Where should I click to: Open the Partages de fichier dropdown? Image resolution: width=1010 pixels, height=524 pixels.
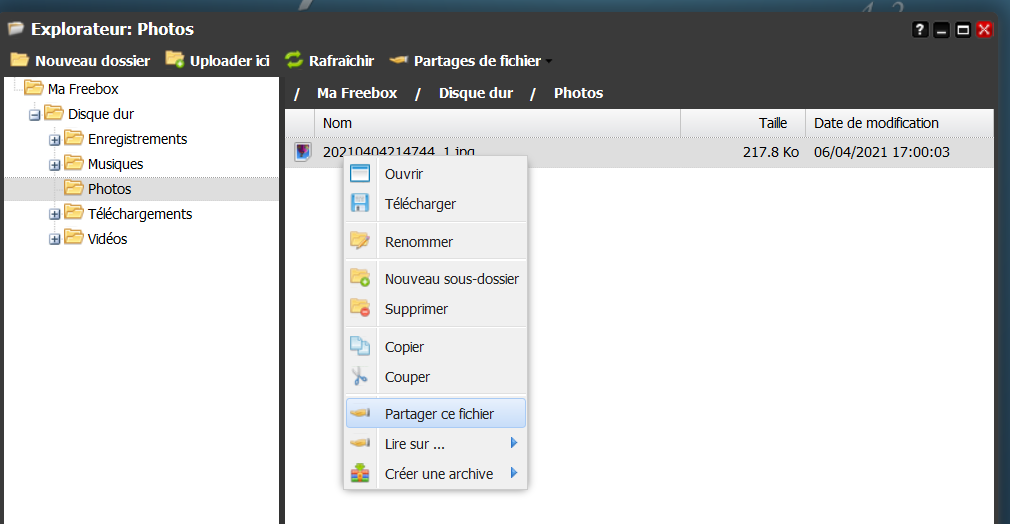point(549,61)
